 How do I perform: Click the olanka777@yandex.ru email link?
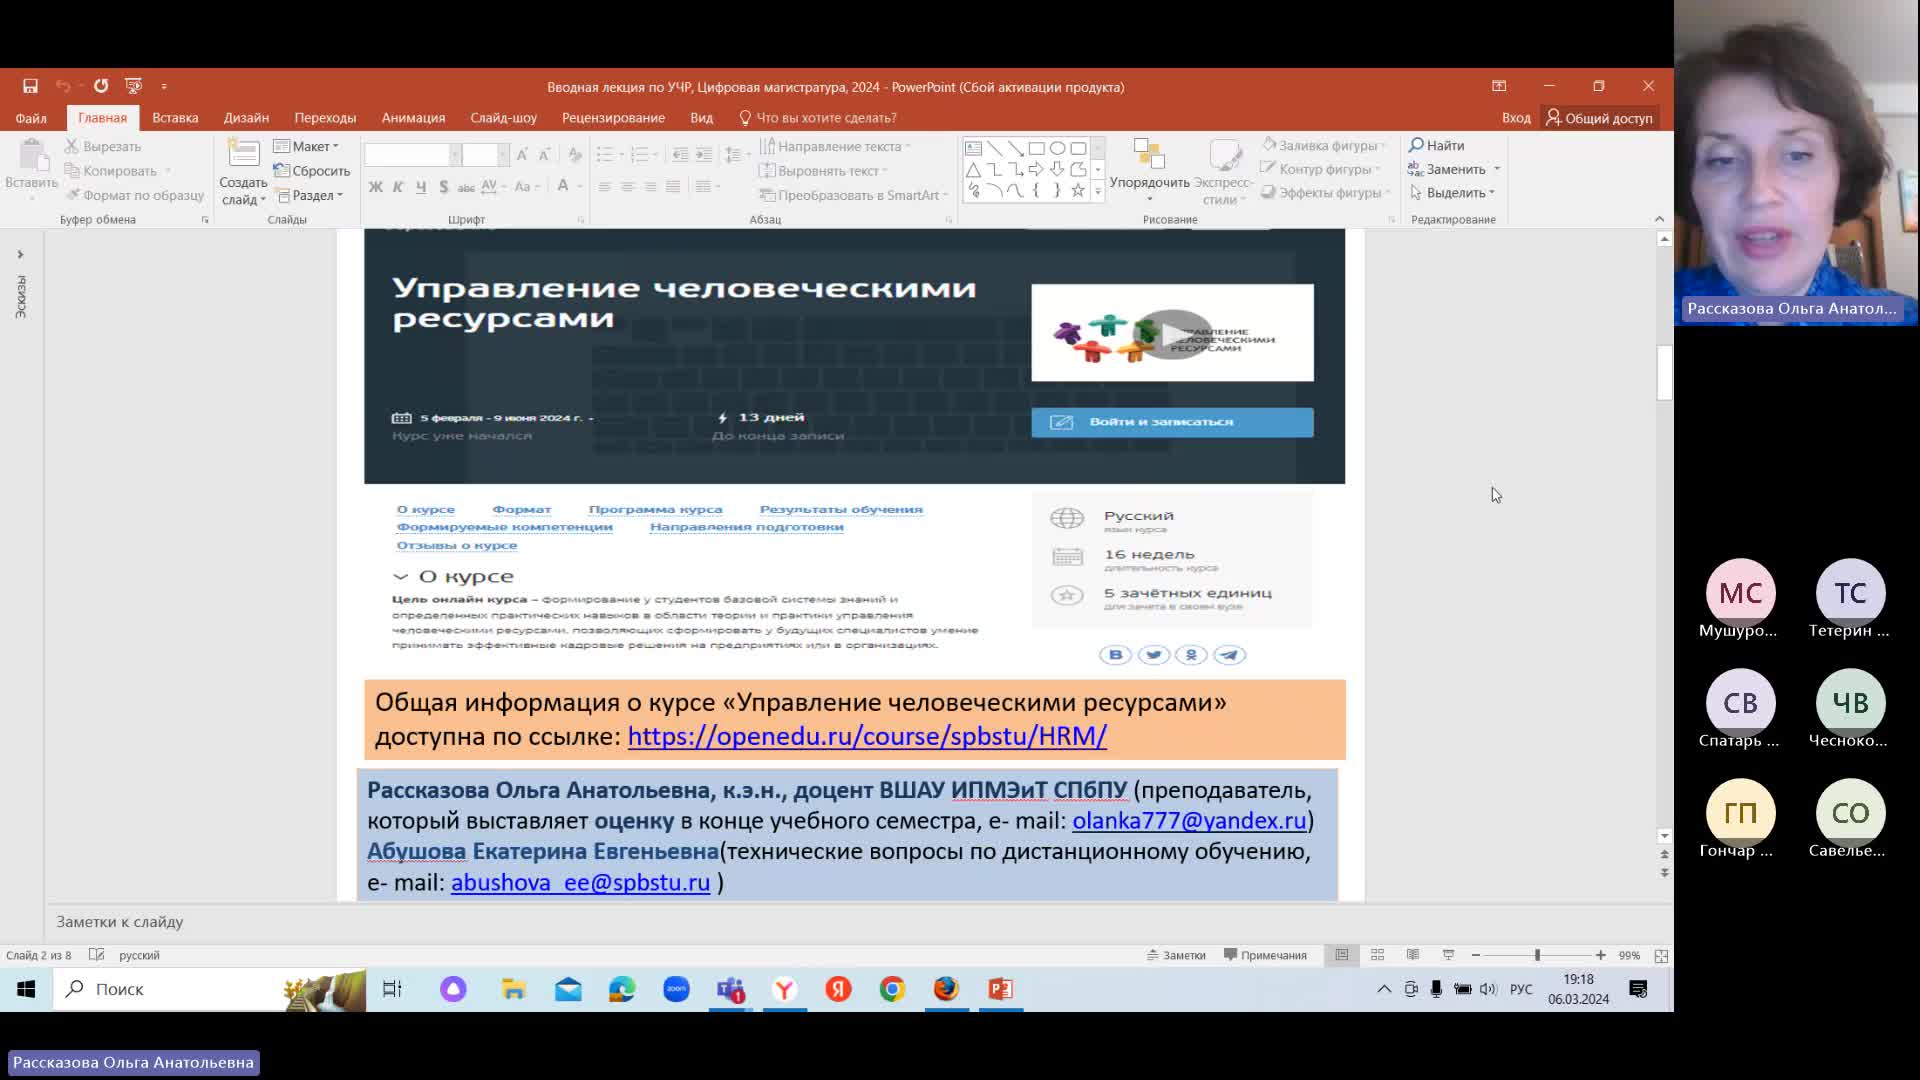point(1189,820)
